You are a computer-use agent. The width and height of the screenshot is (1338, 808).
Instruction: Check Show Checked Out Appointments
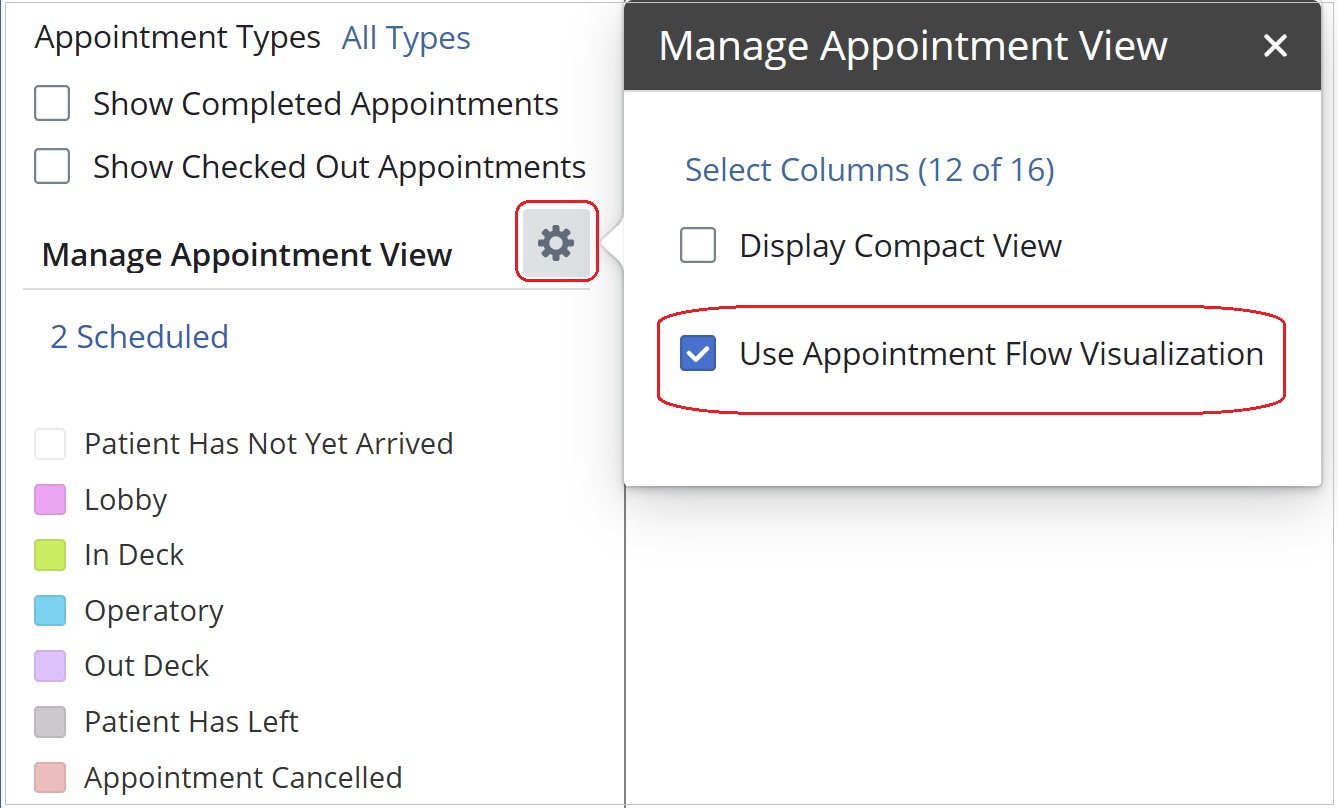pos(51,166)
